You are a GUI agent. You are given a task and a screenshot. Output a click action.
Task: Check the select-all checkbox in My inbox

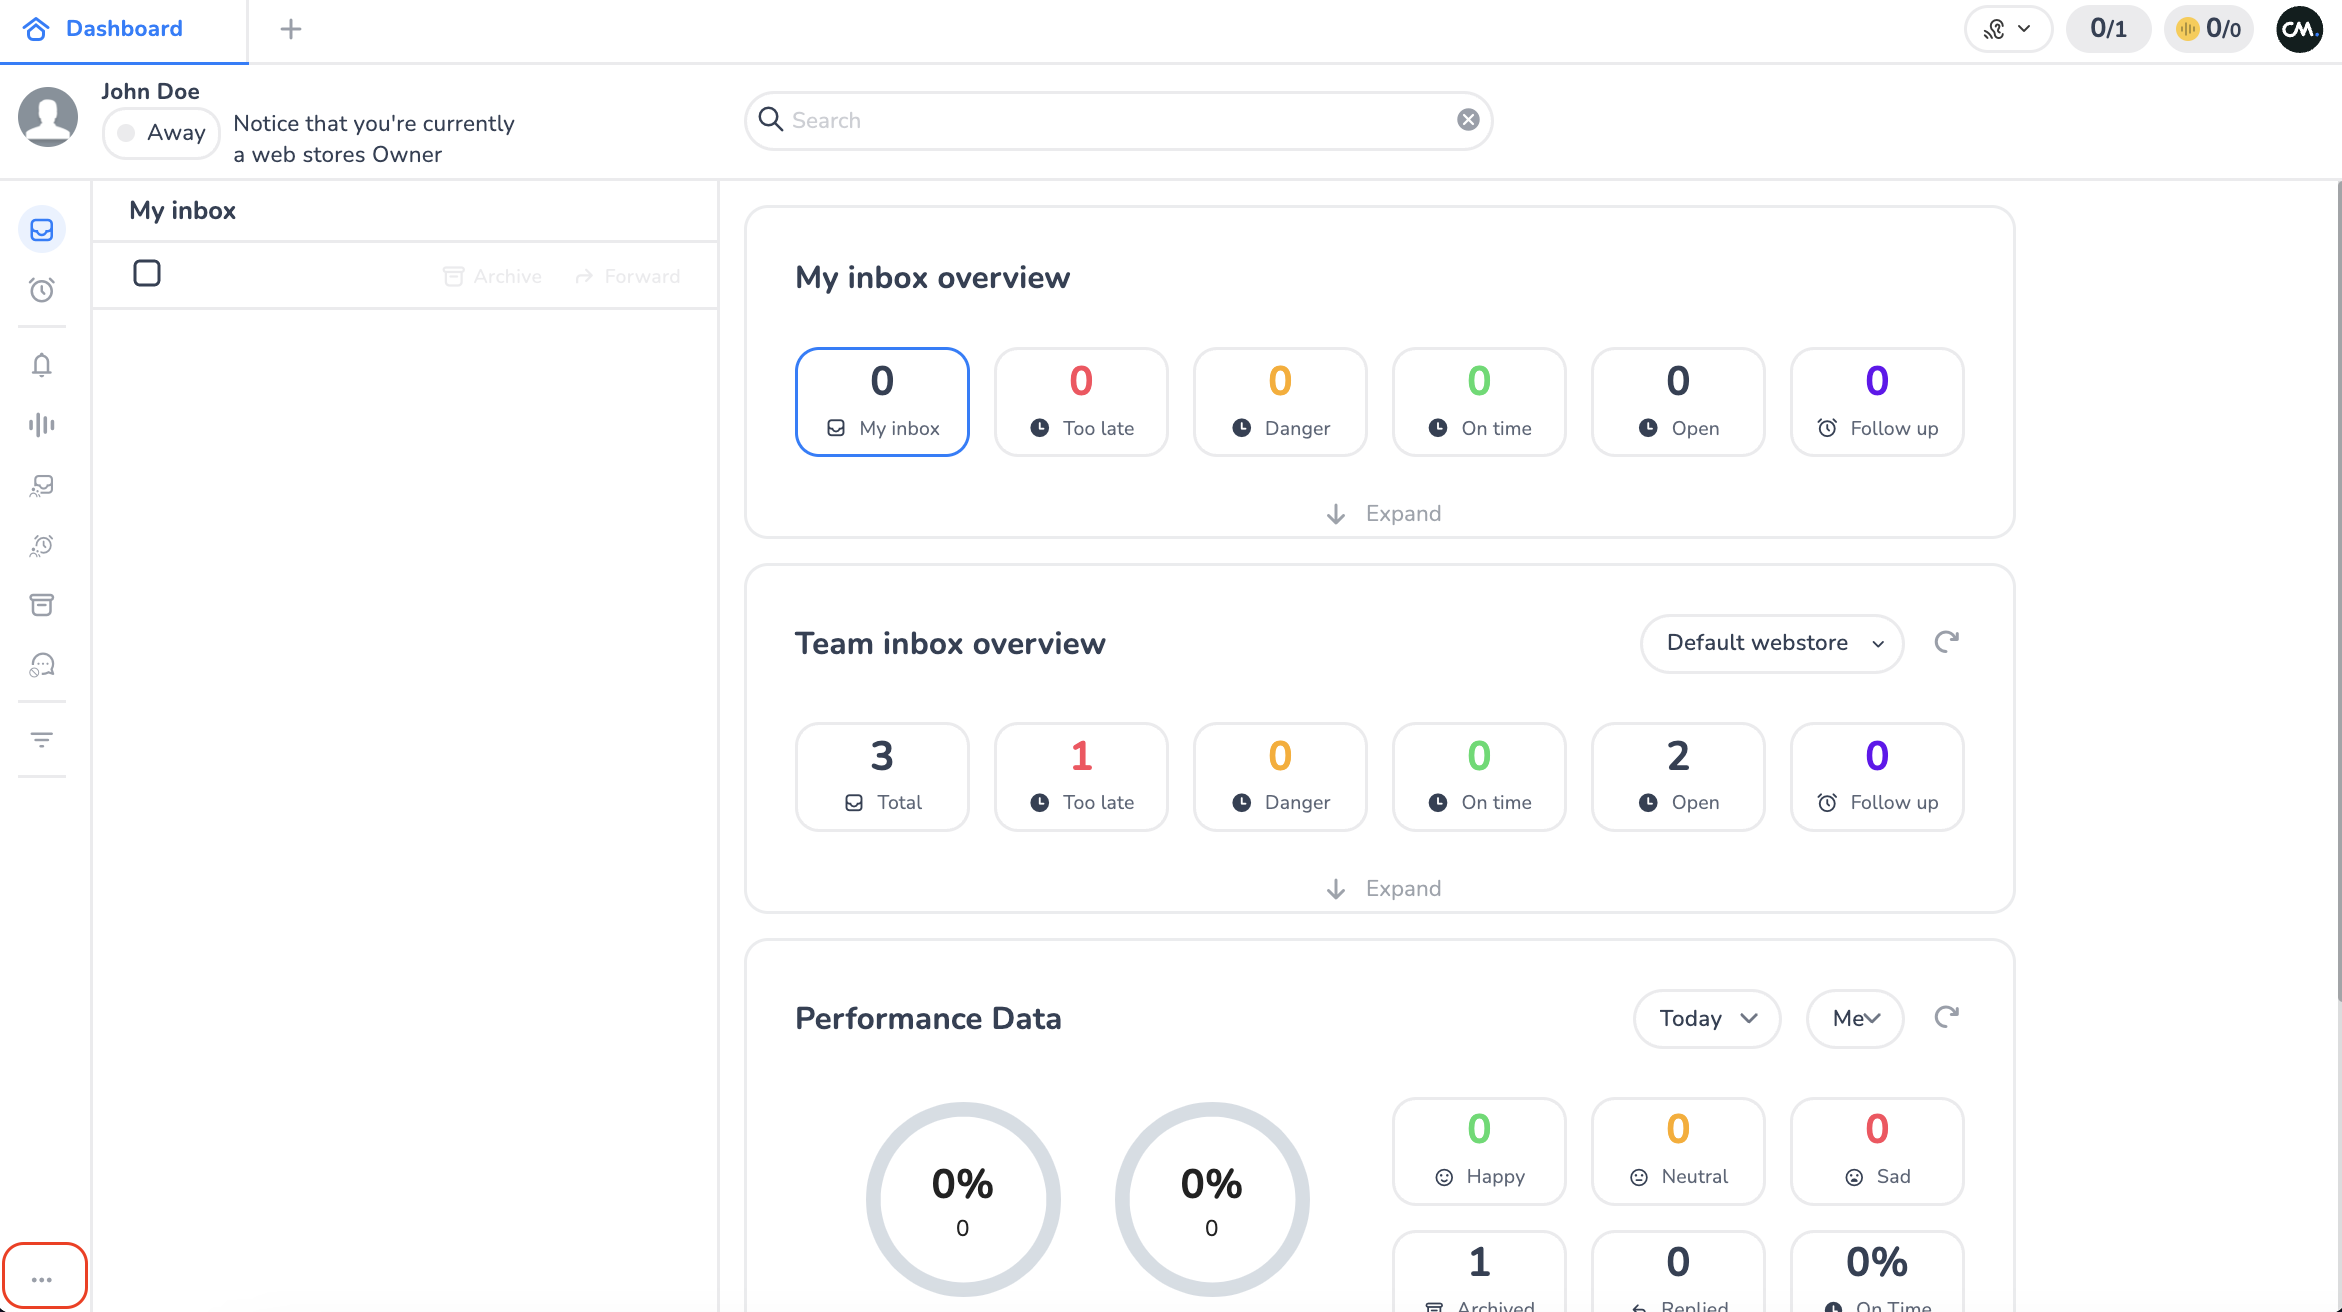[x=147, y=273]
